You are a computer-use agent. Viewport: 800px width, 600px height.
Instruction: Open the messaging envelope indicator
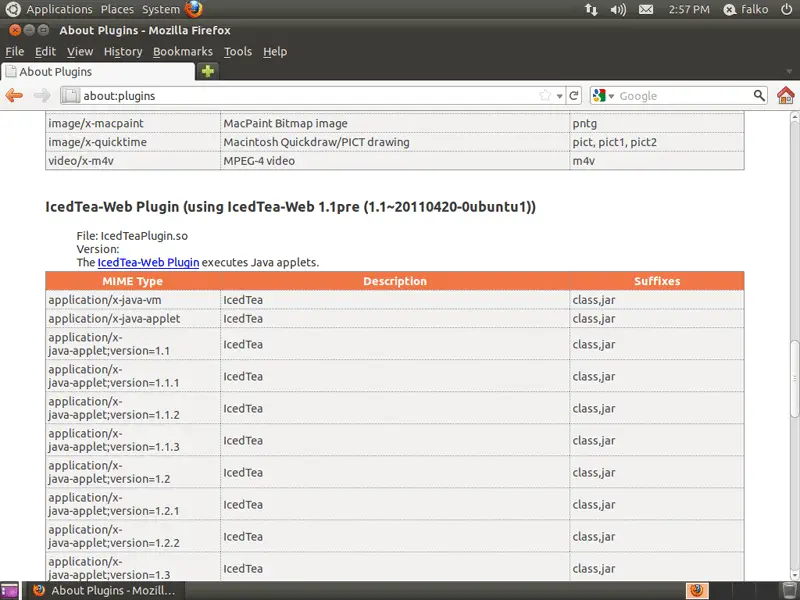pos(646,9)
